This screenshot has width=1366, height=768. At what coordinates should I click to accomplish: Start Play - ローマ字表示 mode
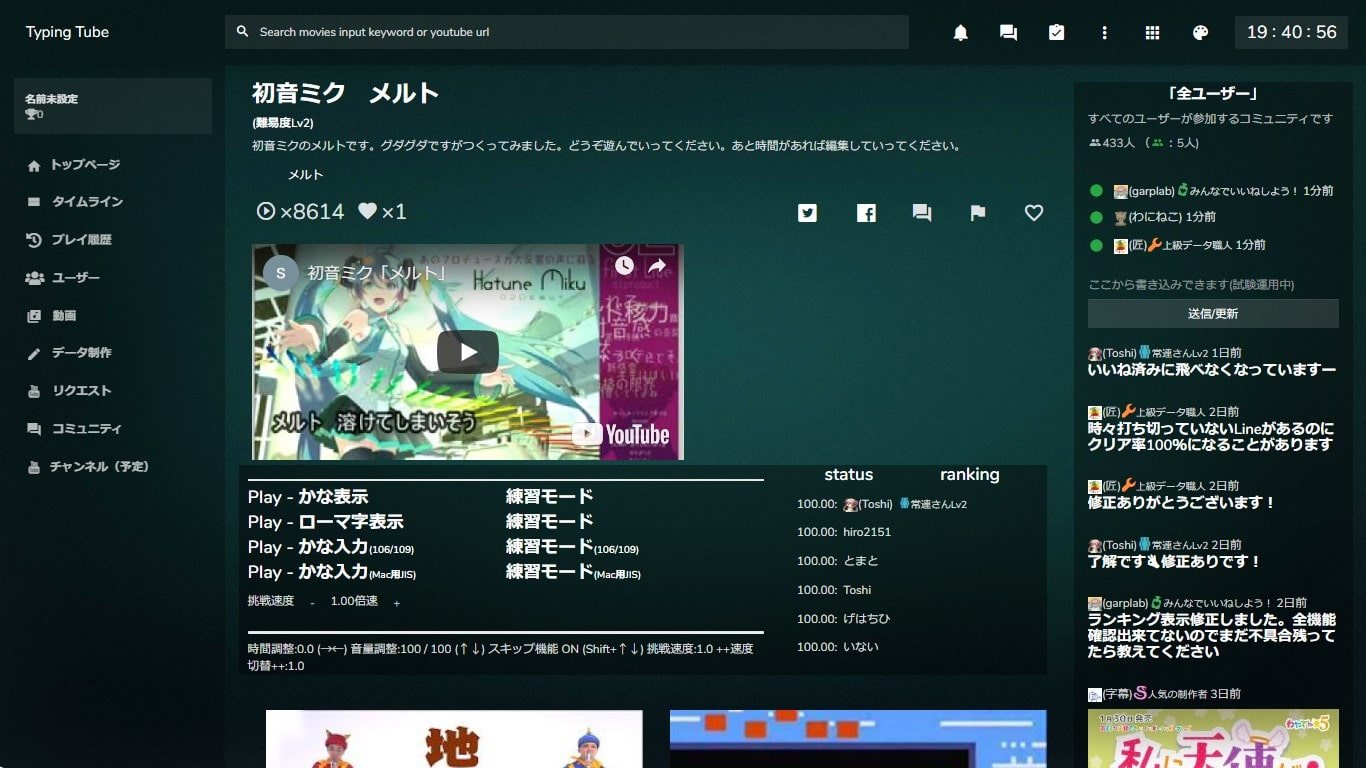point(326,522)
